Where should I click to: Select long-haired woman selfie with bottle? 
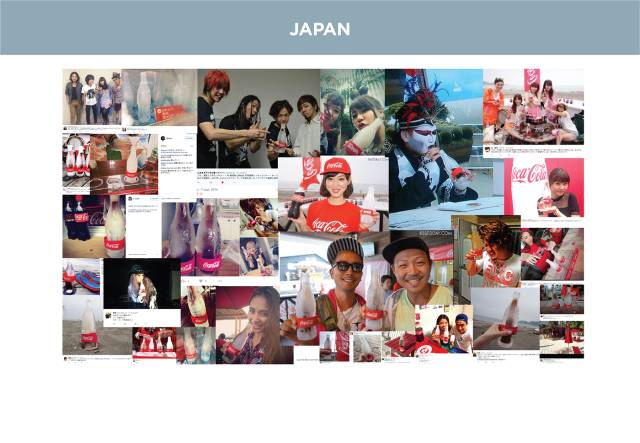click(254, 325)
